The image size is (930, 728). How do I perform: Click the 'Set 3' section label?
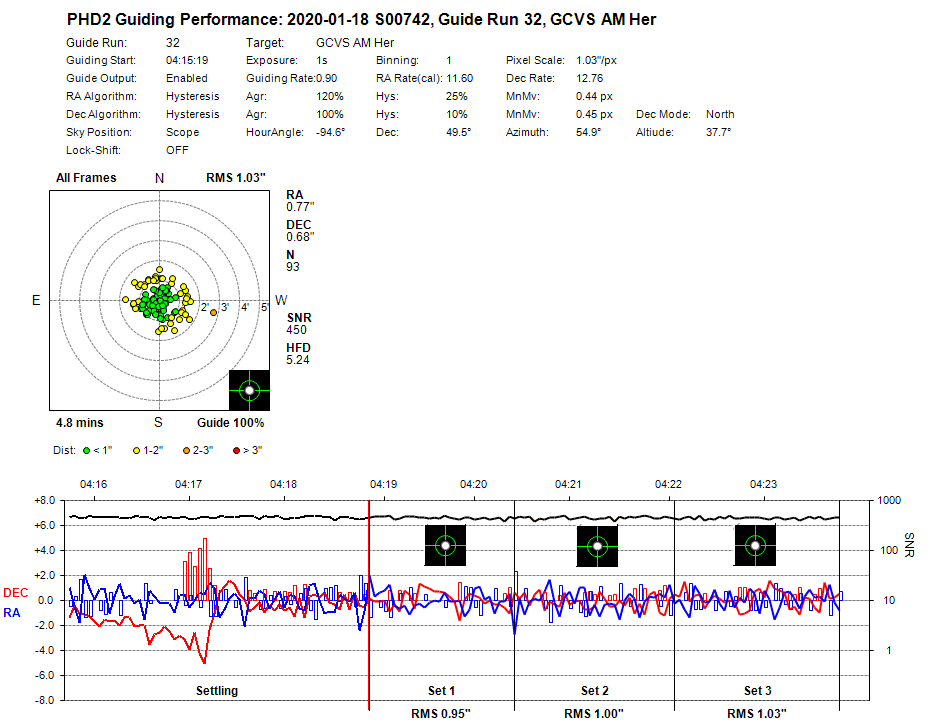click(757, 691)
